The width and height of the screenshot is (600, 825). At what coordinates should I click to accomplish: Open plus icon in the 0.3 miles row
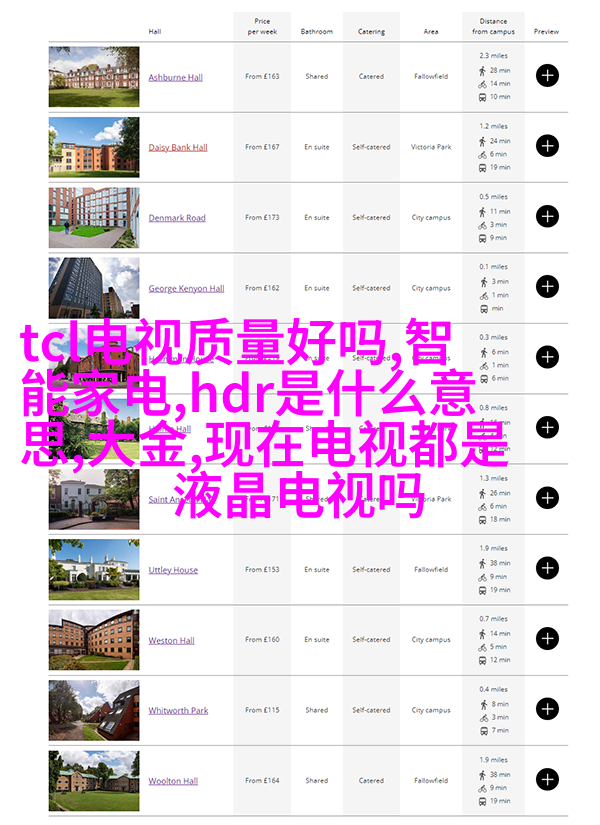547,357
